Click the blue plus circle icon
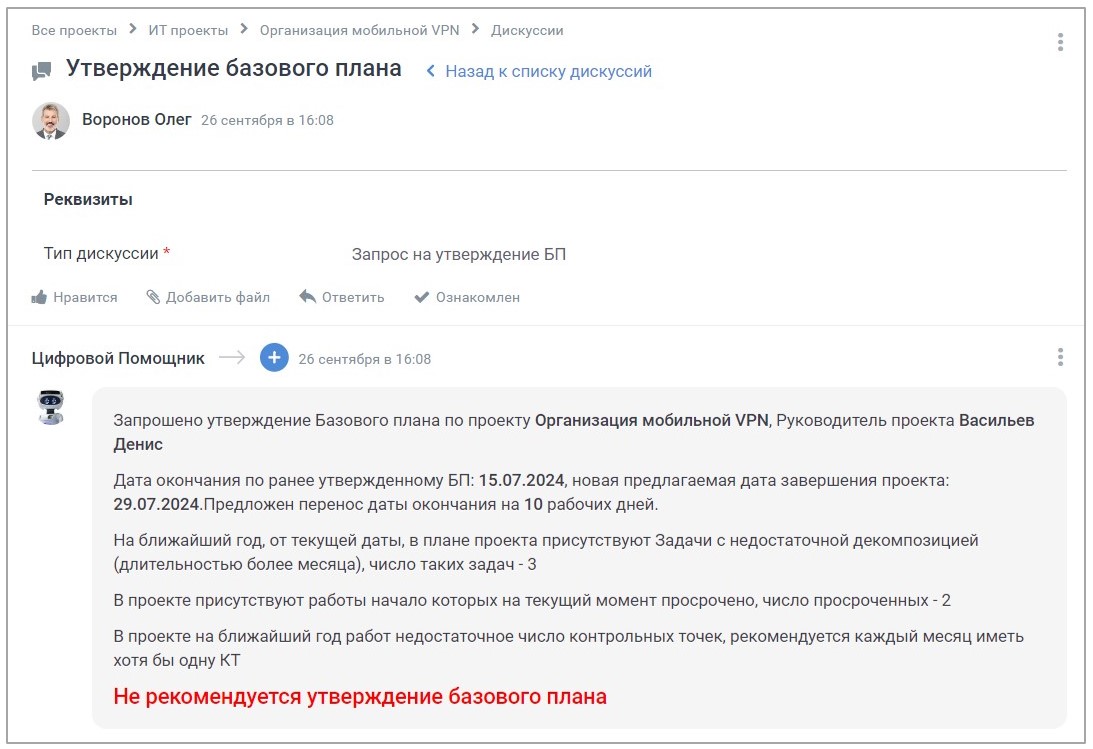The height and width of the screenshot is (749, 1093). pos(274,358)
